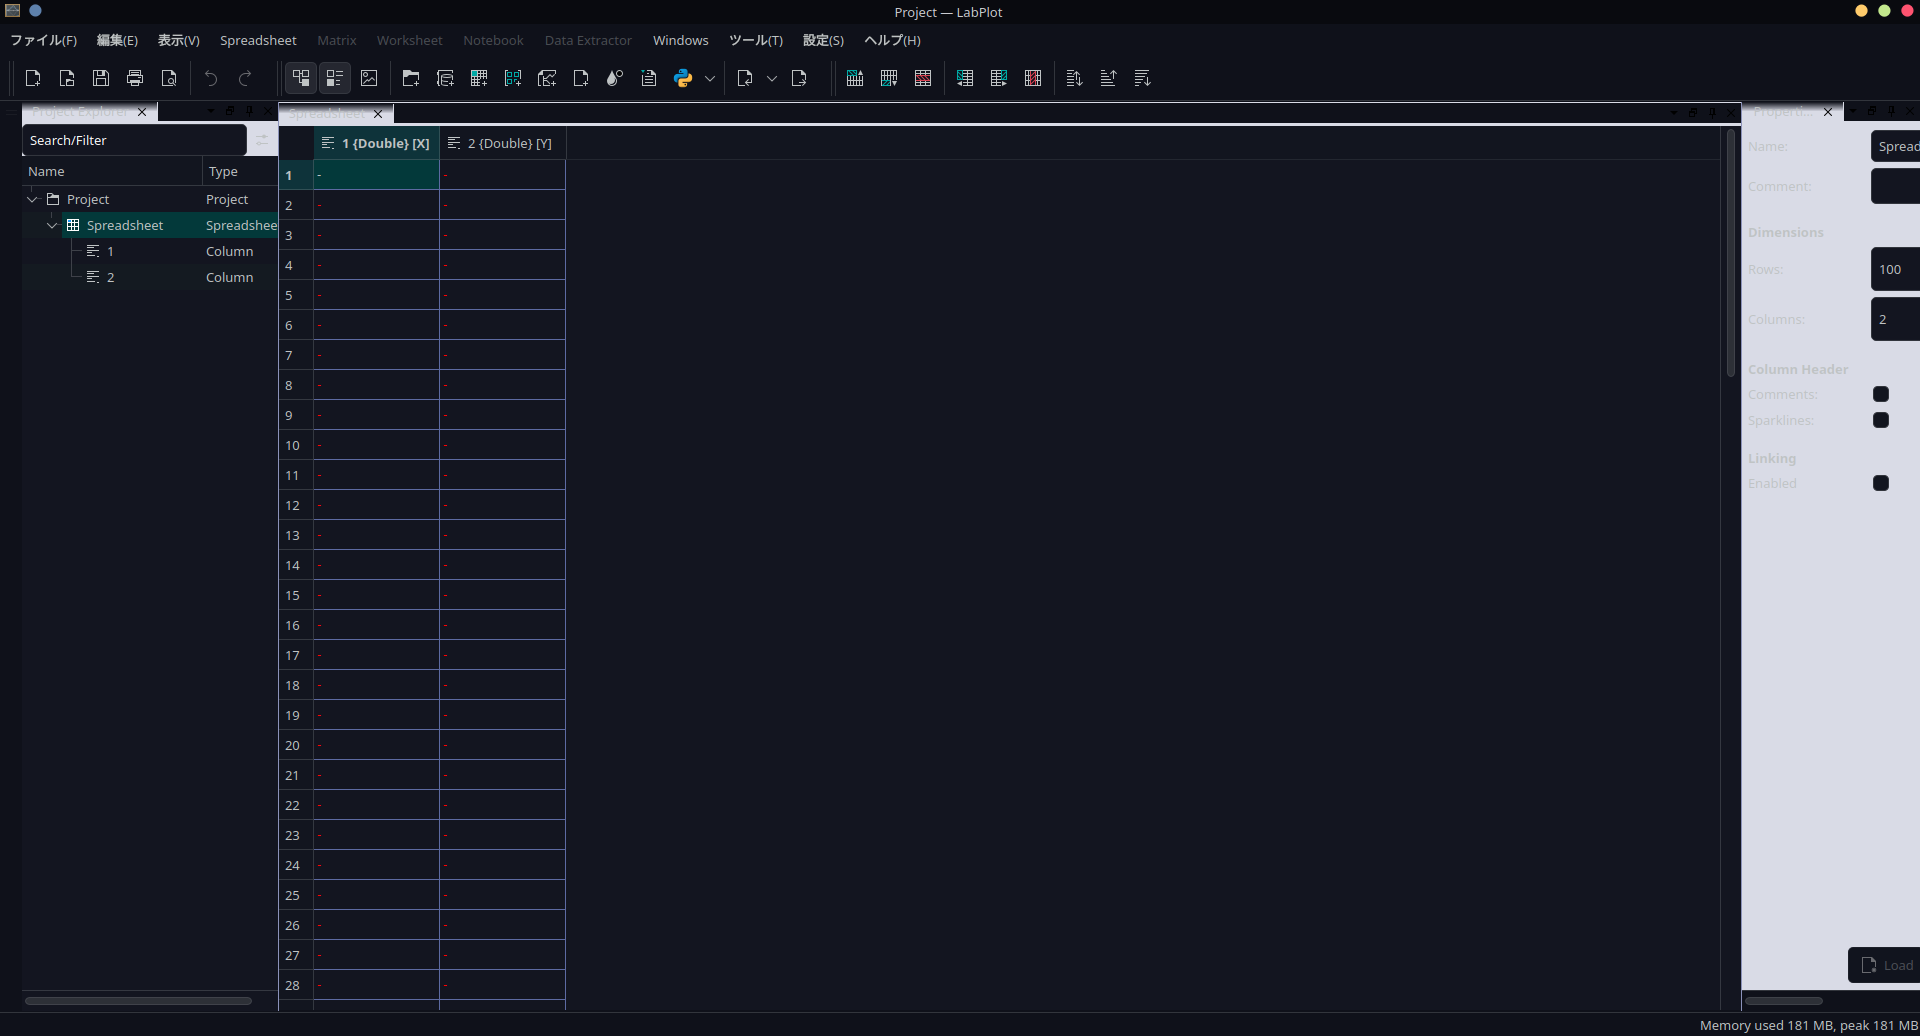Click the Export icon in toolbar
The image size is (1920, 1036).
799,78
